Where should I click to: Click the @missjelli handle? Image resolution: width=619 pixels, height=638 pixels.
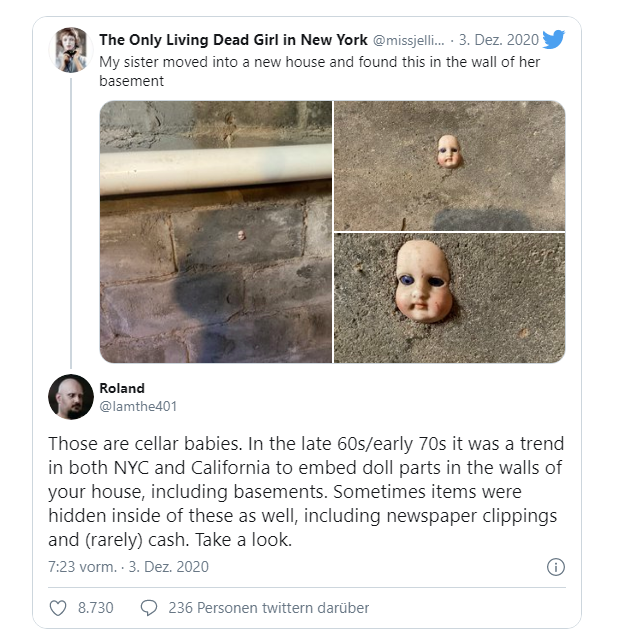[409, 40]
